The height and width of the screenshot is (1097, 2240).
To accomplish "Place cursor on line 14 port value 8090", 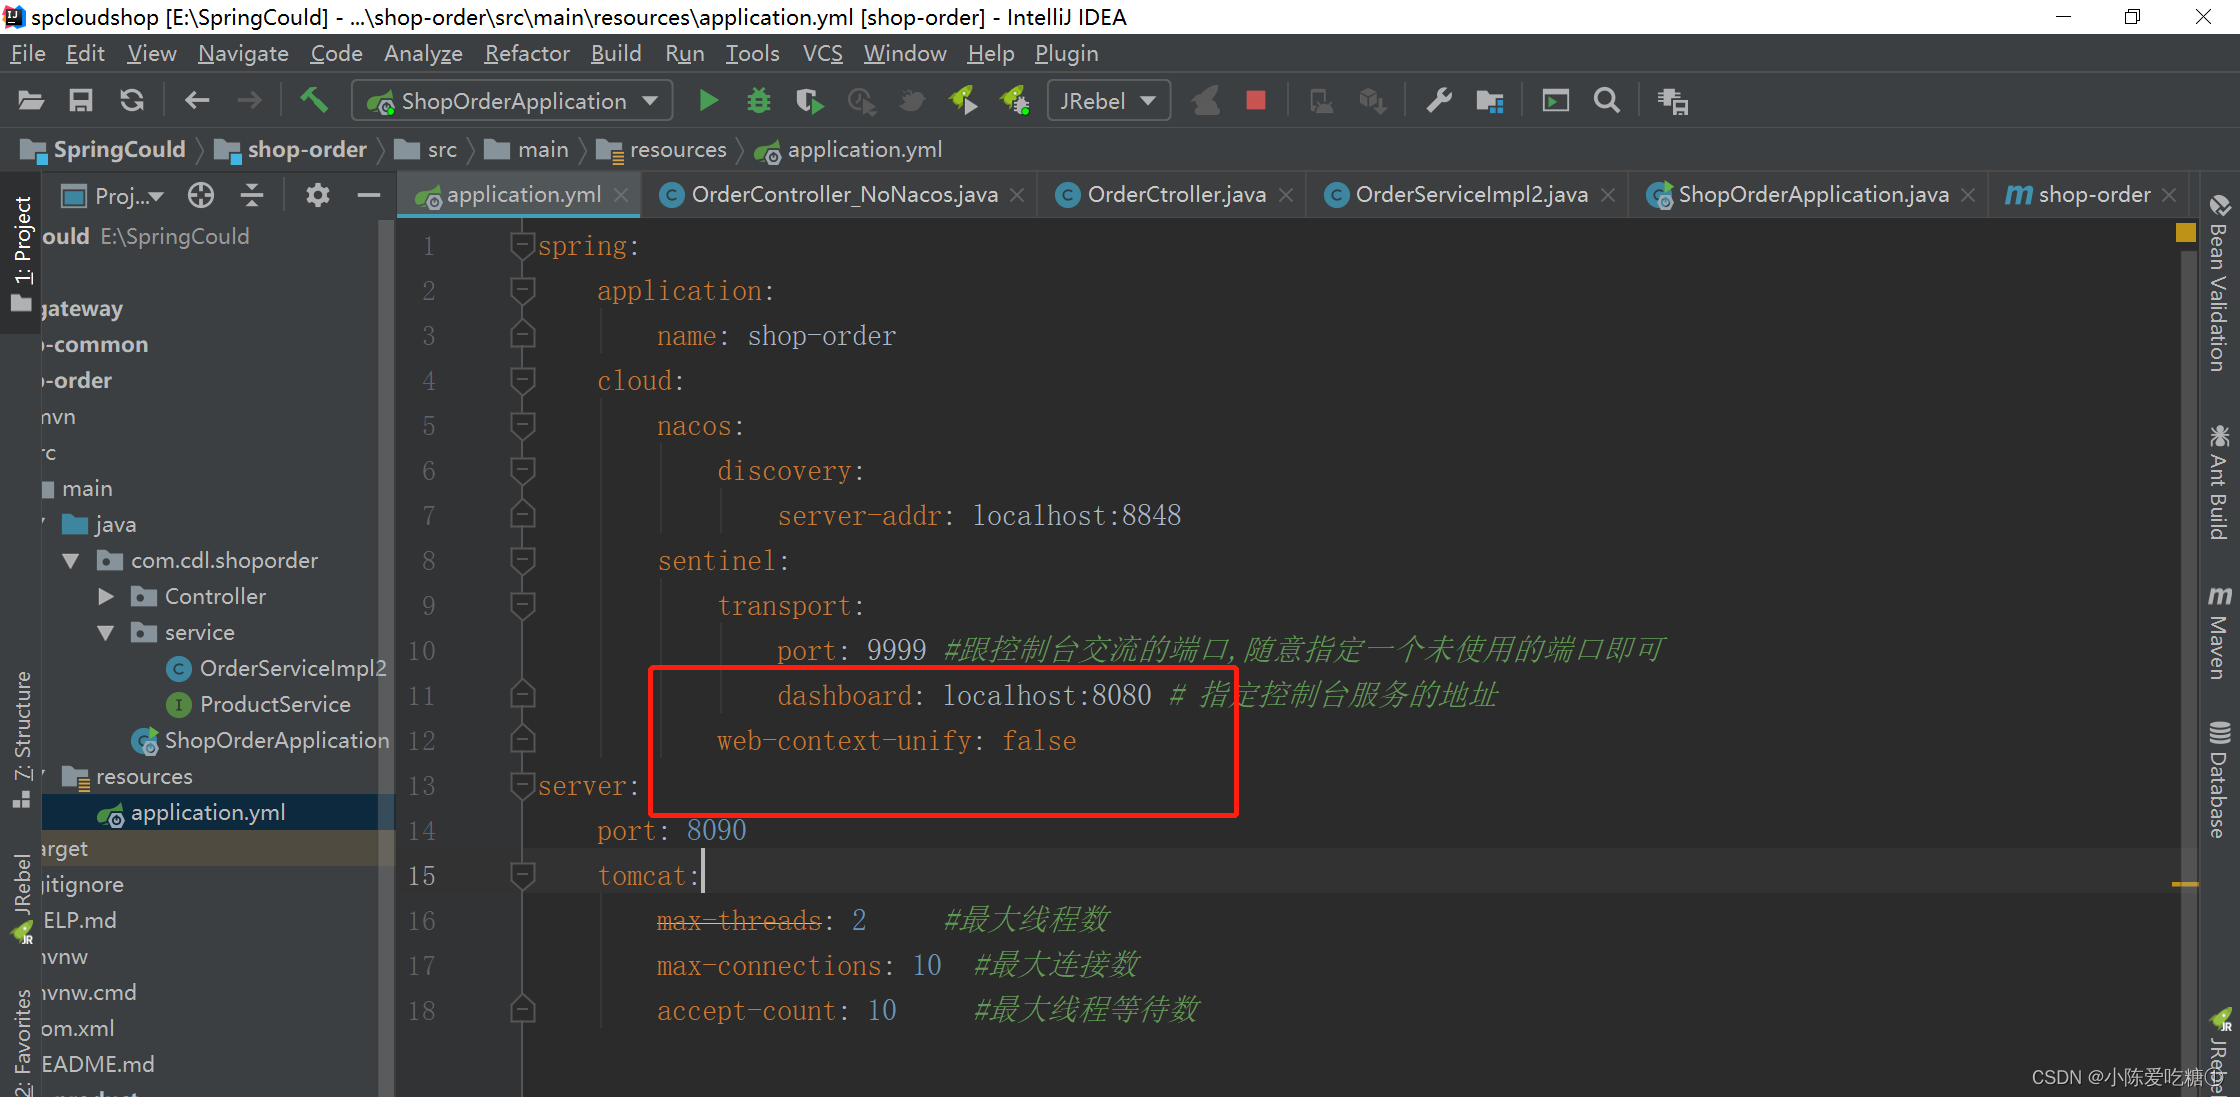I will pos(717,831).
